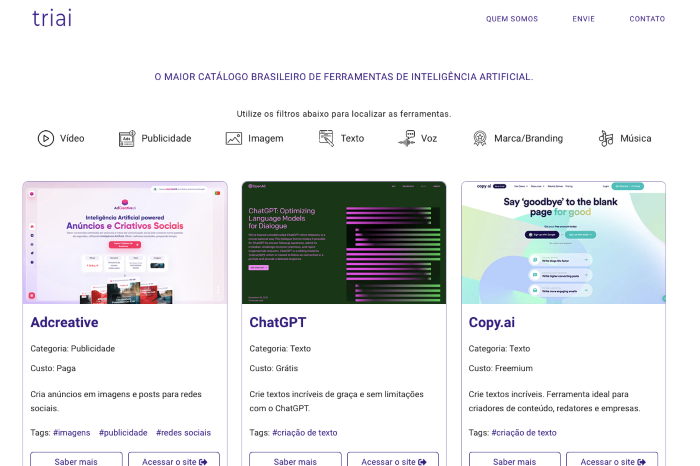The width and height of the screenshot is (700, 466).
Task: Select ChatGPT's #criação de texto tag
Action: tap(305, 433)
